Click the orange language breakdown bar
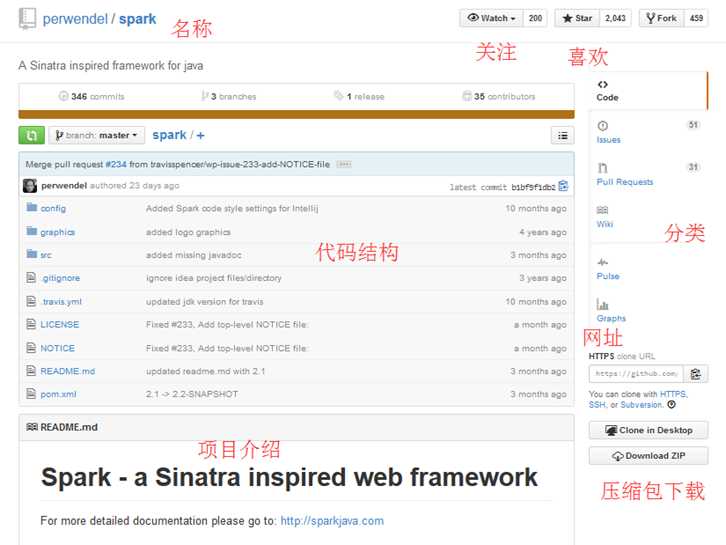 pyautogui.click(x=296, y=114)
